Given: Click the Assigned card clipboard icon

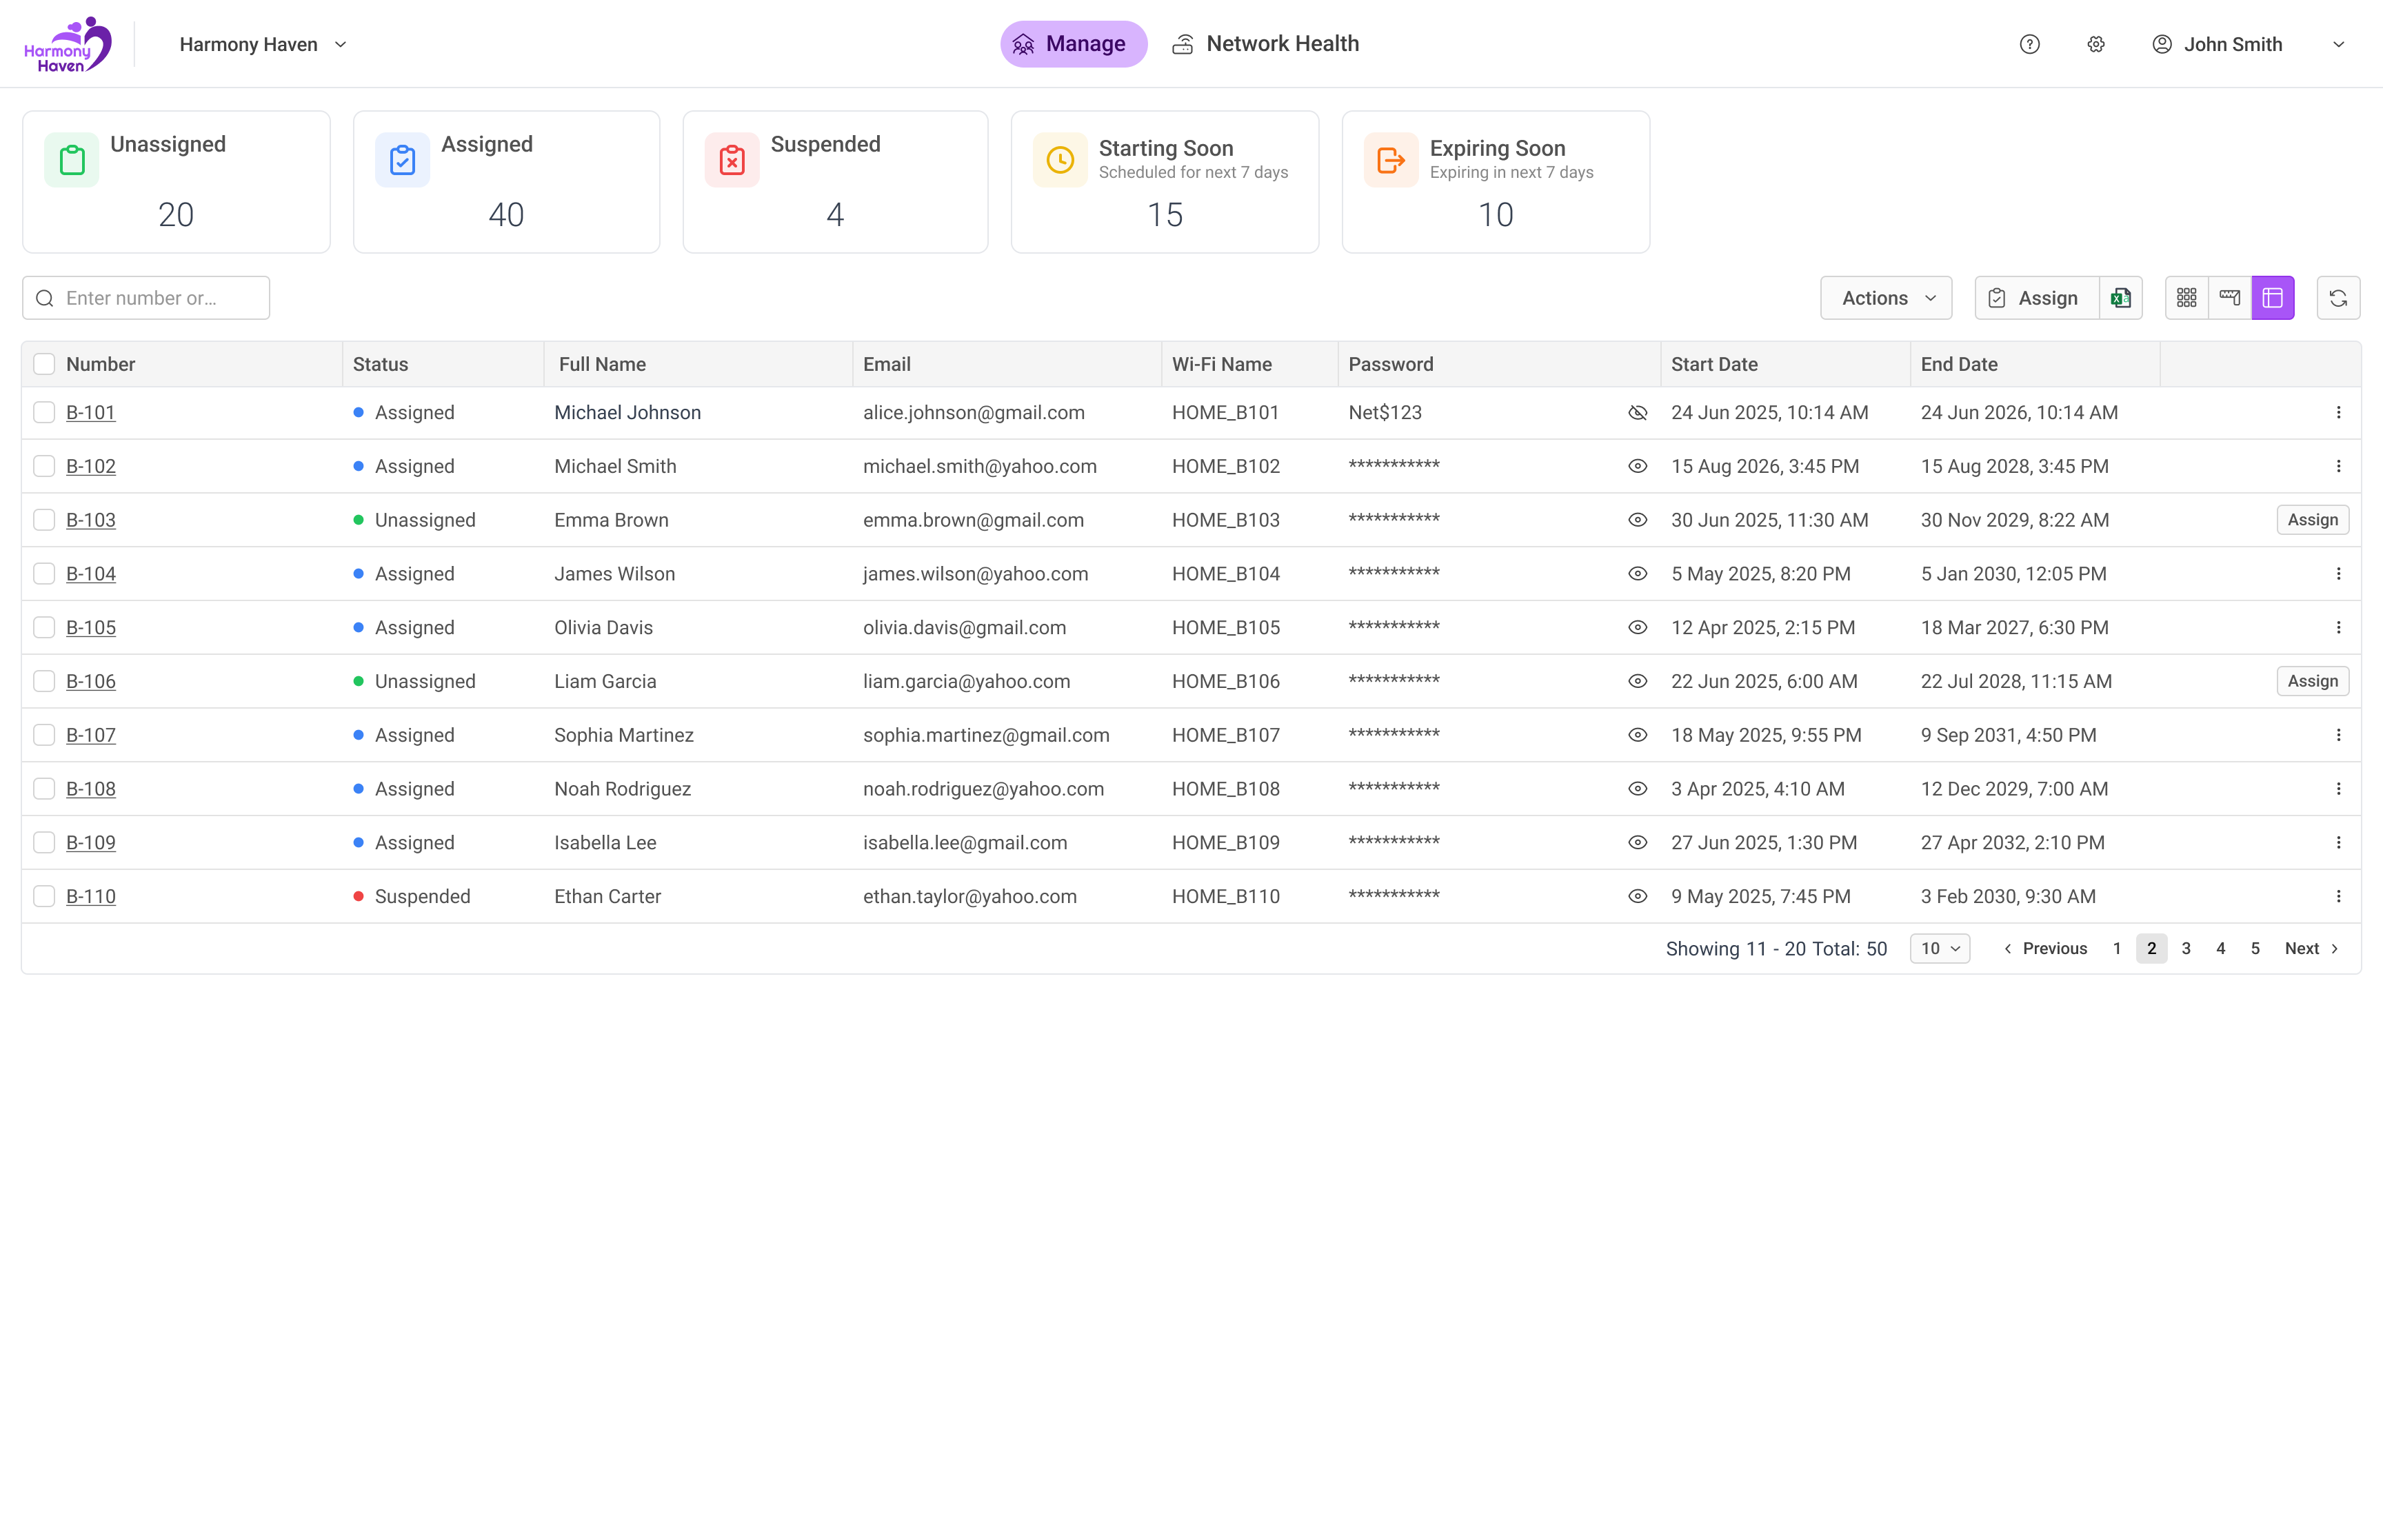Looking at the screenshot, I should [x=402, y=160].
